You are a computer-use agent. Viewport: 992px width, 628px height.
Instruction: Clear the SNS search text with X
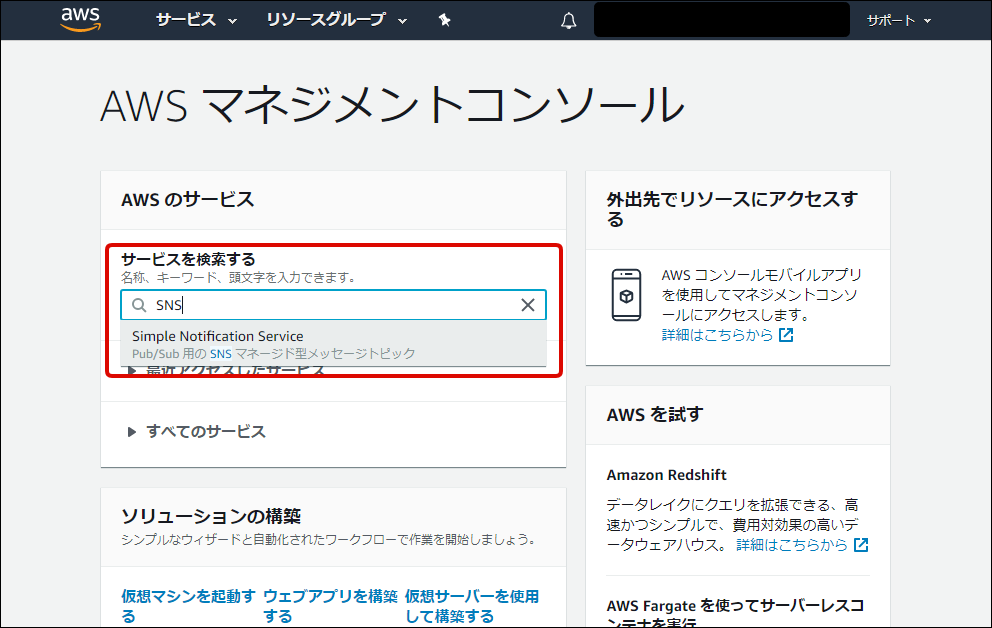pyautogui.click(x=528, y=305)
